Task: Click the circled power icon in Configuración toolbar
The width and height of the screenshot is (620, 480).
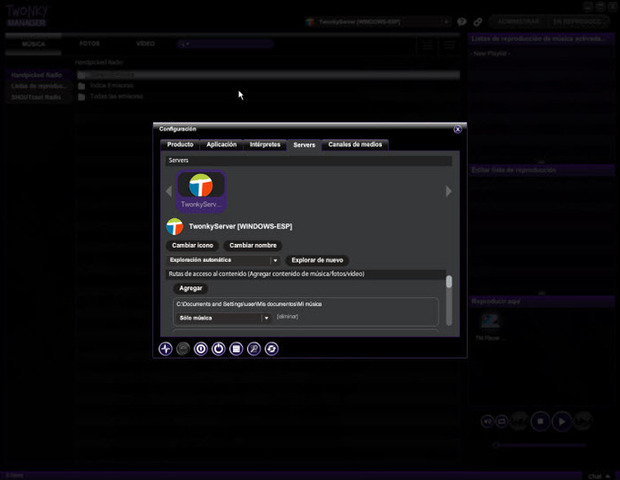Action: point(218,349)
